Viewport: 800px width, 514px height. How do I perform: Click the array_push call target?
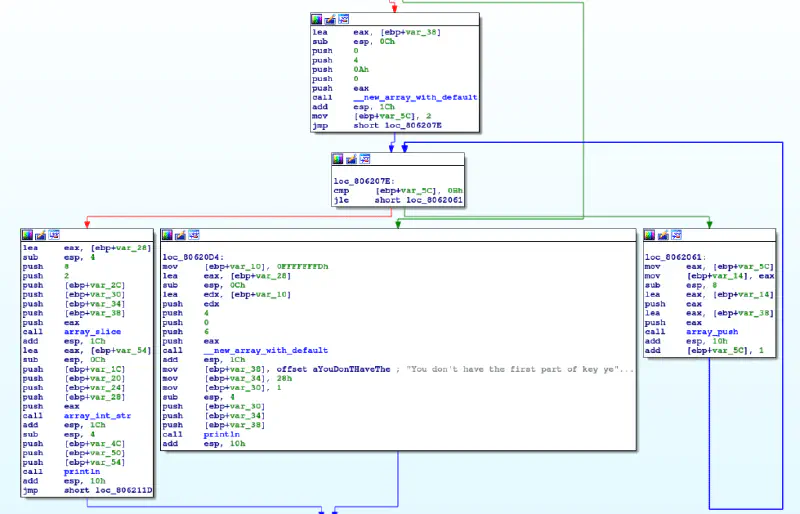coord(710,331)
